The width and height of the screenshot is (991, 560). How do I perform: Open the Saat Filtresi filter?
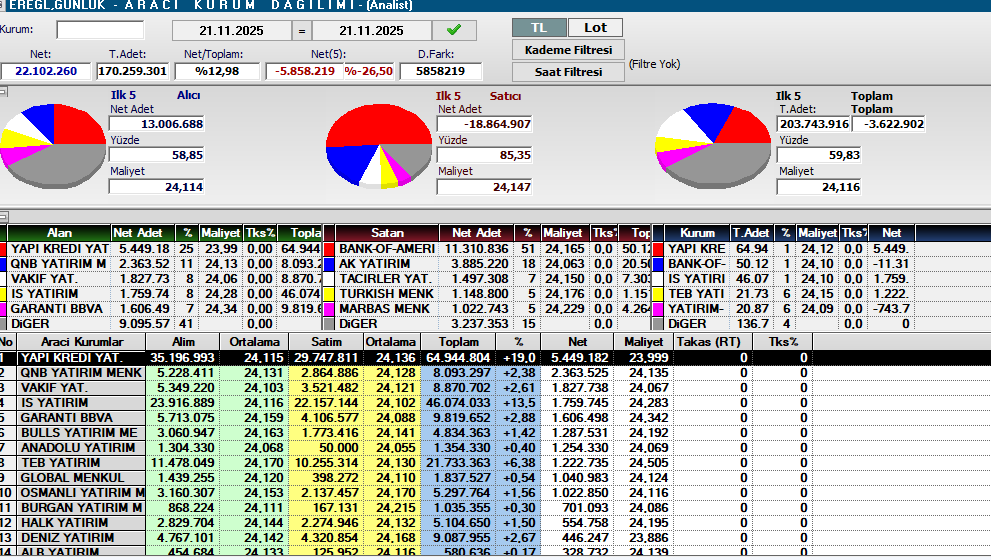(x=568, y=72)
